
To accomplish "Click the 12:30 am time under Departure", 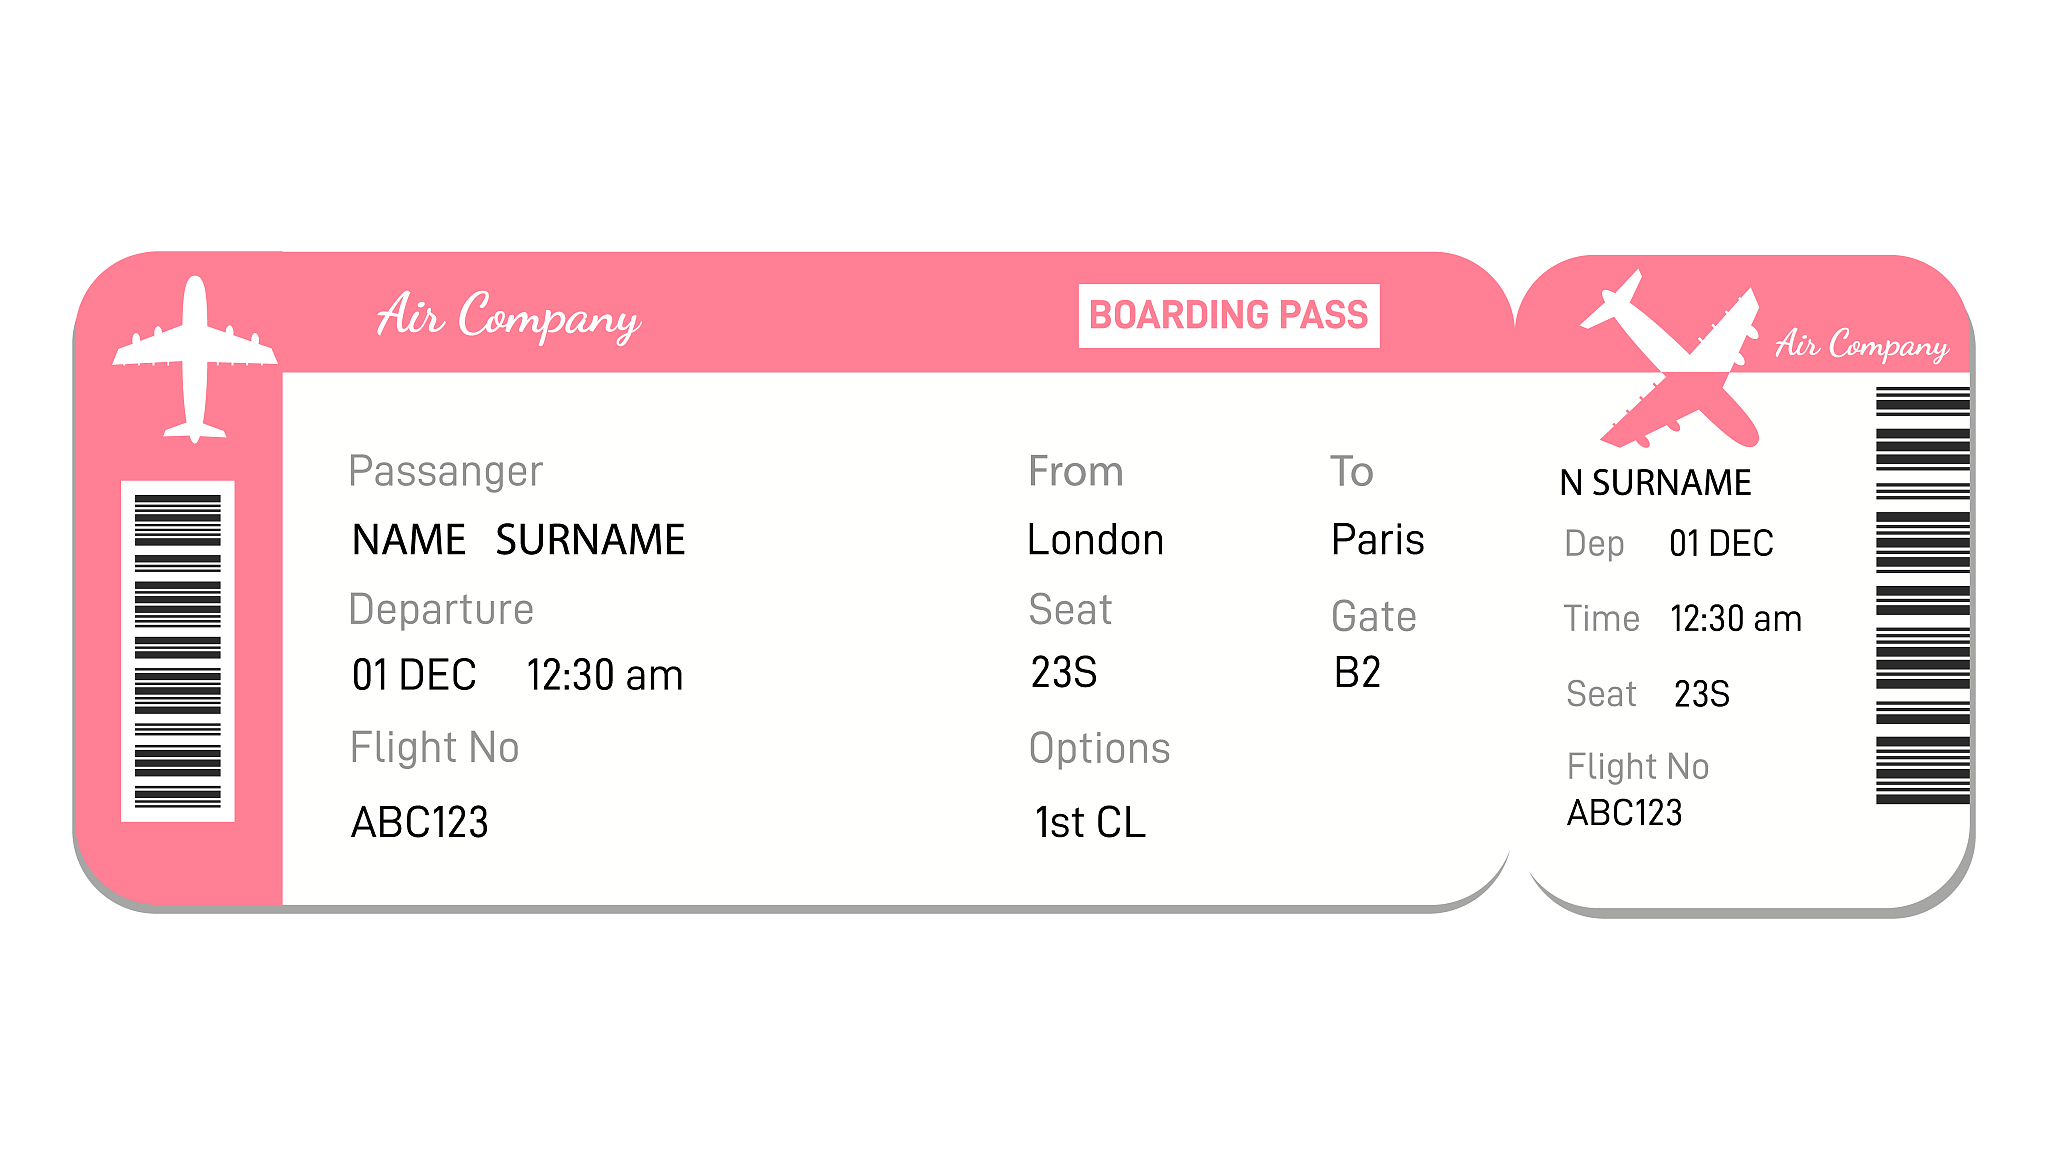I will pyautogui.click(x=605, y=675).
